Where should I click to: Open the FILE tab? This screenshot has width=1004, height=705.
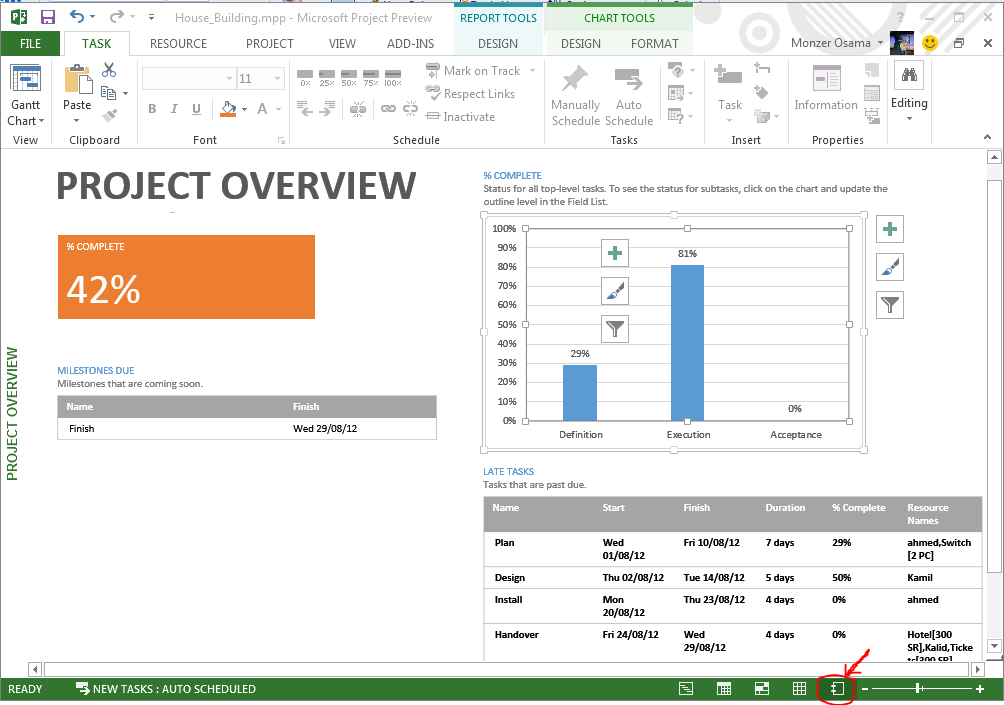(x=30, y=43)
